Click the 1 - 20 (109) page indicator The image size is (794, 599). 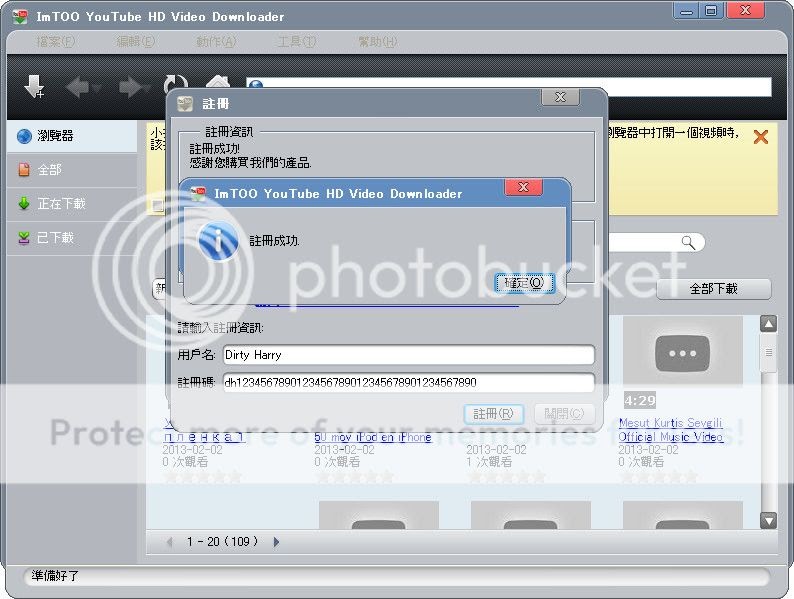222,542
